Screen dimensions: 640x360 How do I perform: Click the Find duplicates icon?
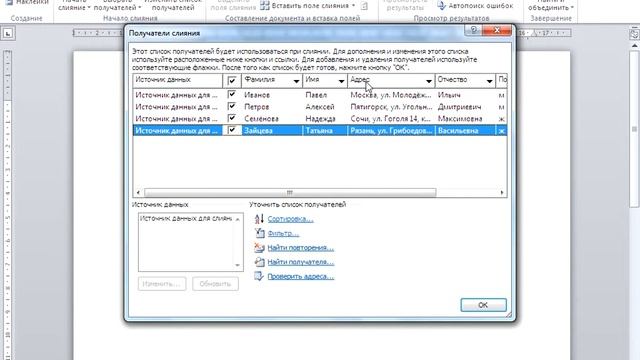coord(259,247)
